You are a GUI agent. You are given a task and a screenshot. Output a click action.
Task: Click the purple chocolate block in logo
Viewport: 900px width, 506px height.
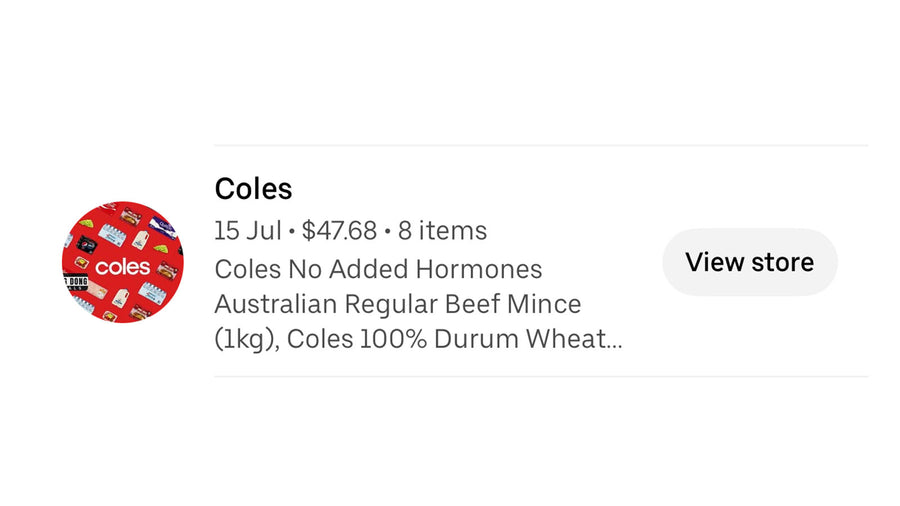(x=163, y=227)
